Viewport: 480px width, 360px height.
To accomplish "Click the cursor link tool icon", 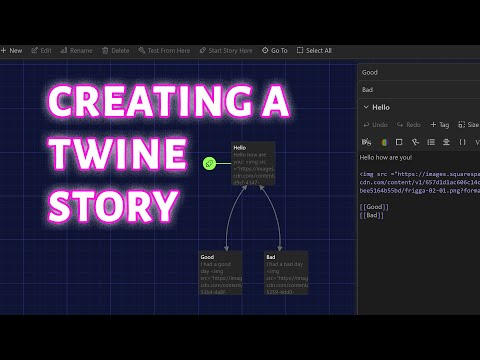I will pos(415,142).
